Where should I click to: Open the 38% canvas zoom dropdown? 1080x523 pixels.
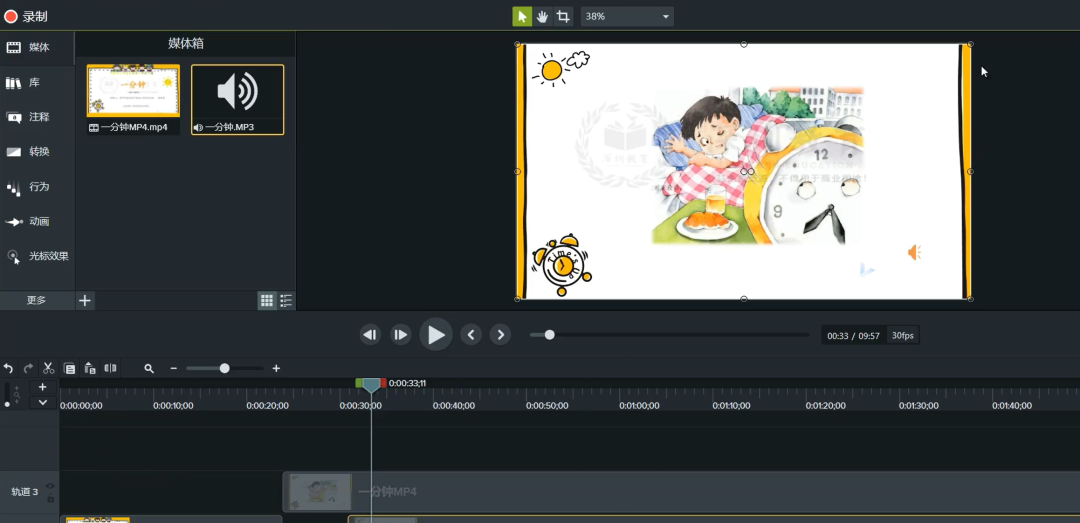[627, 17]
